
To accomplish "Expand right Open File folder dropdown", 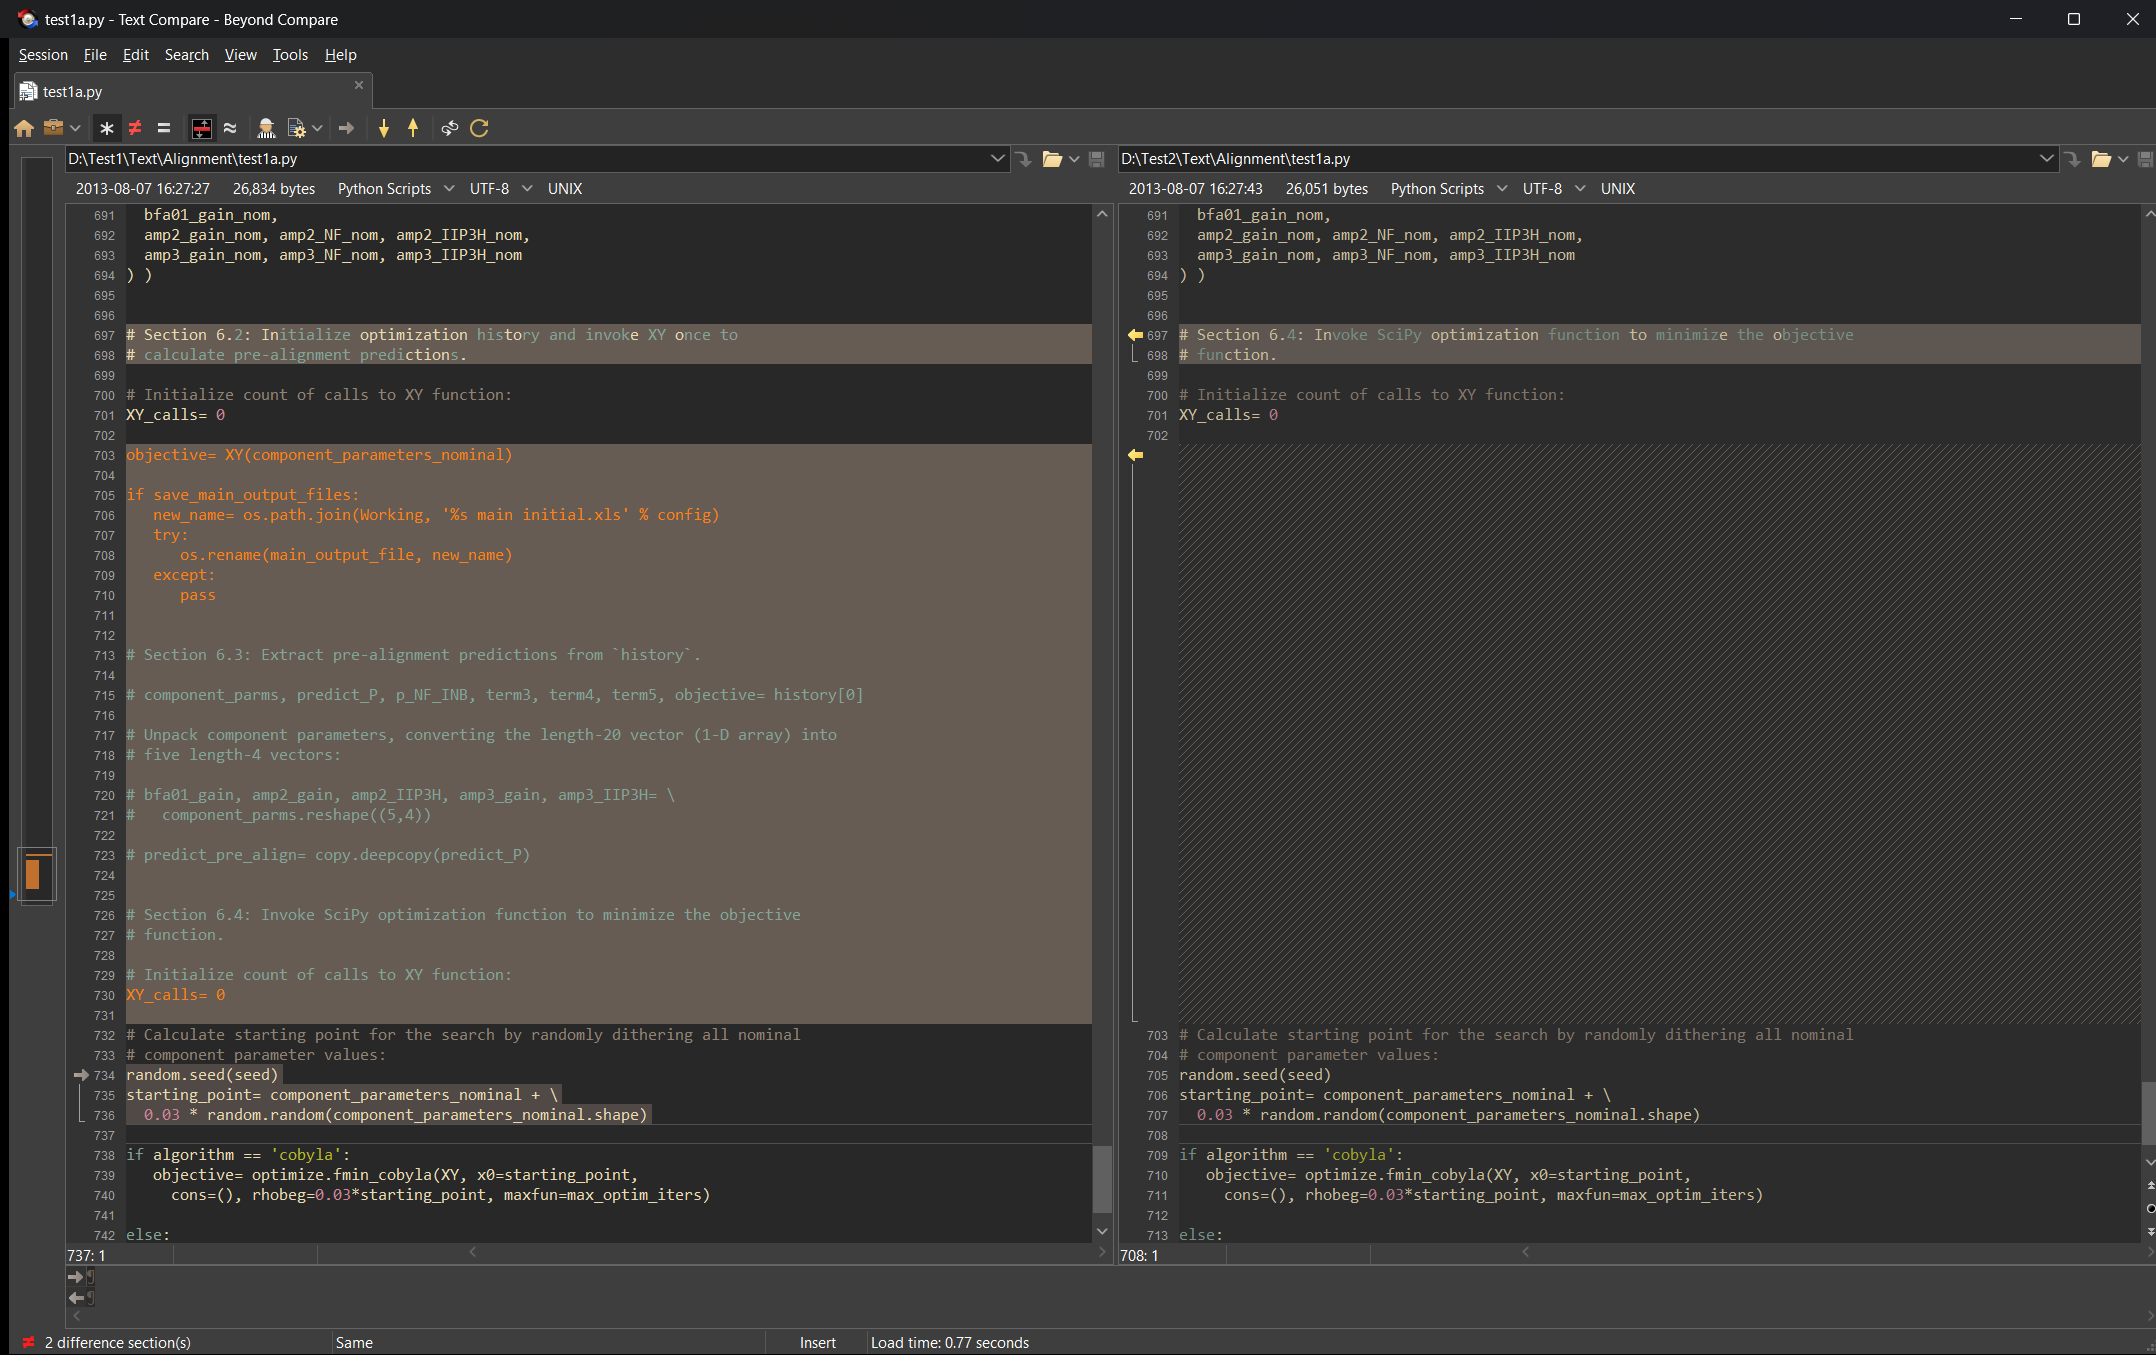I will tap(2123, 159).
